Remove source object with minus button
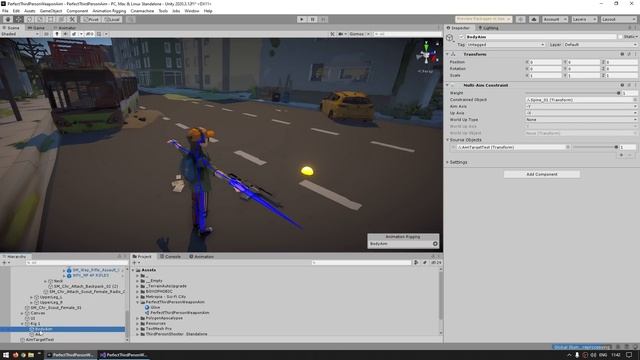Image resolution: width=640 pixels, height=360 pixels. tap(629, 155)
